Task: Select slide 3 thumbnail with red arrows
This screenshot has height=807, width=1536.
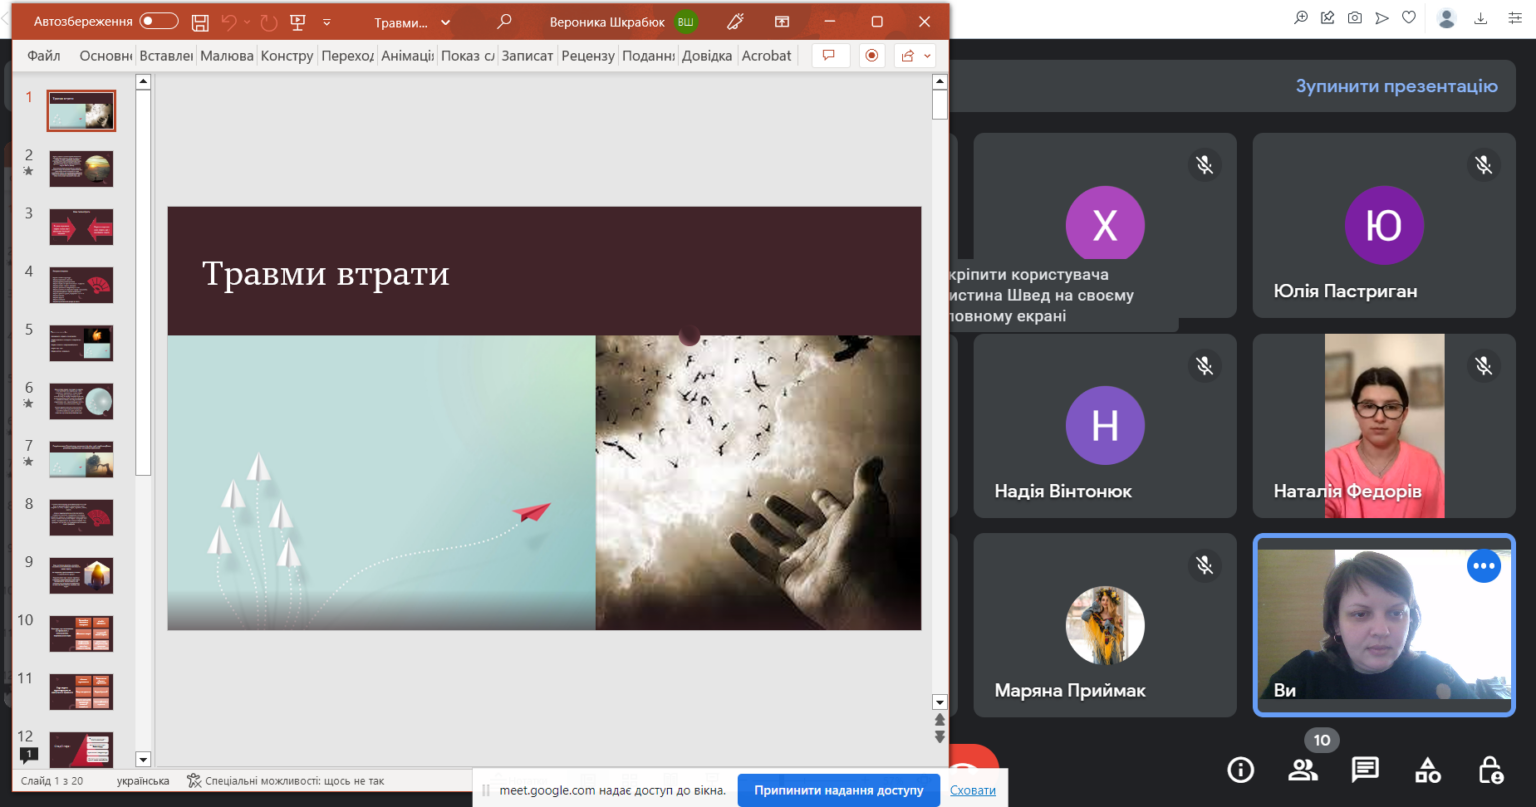Action: coord(81,227)
